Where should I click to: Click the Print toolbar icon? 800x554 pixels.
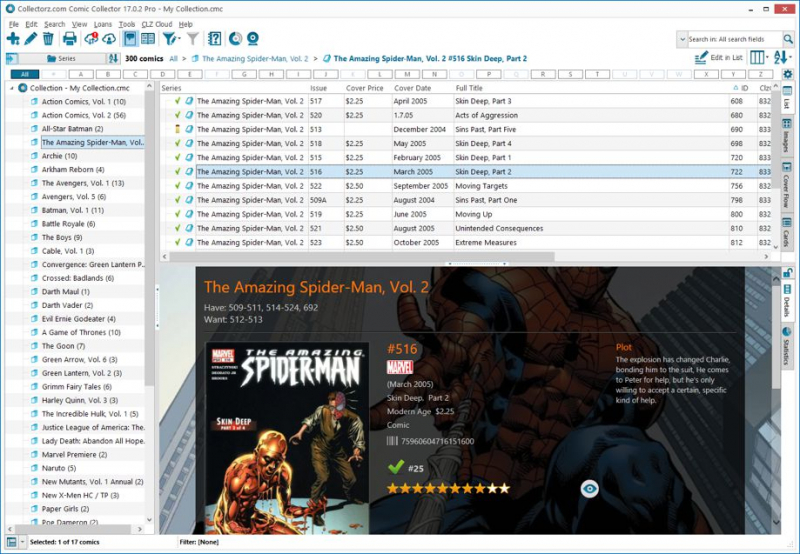pos(70,39)
